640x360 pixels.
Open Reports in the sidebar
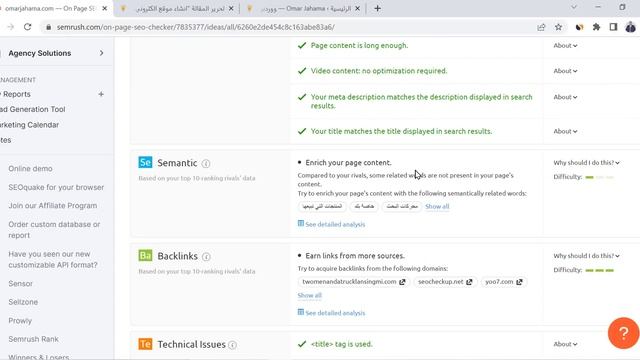click(x=17, y=94)
